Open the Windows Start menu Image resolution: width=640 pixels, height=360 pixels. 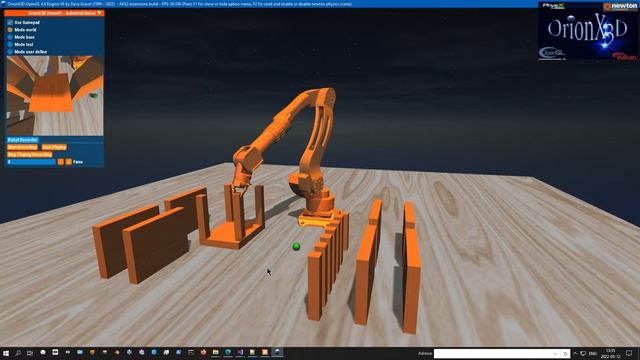6,353
